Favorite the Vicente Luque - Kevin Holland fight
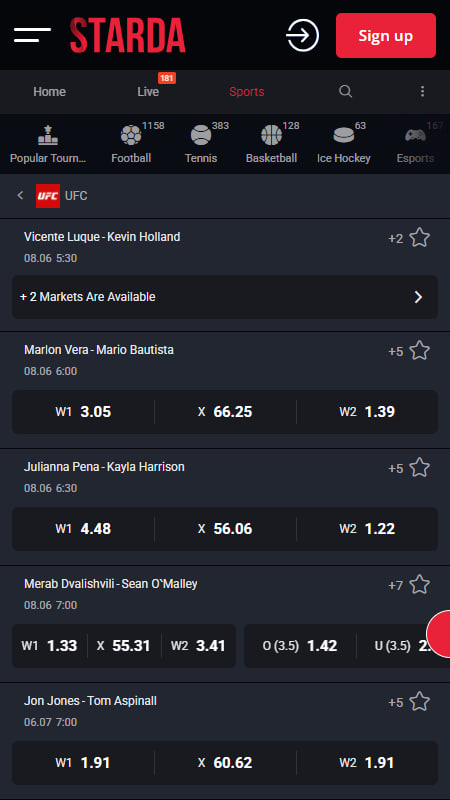 click(419, 238)
